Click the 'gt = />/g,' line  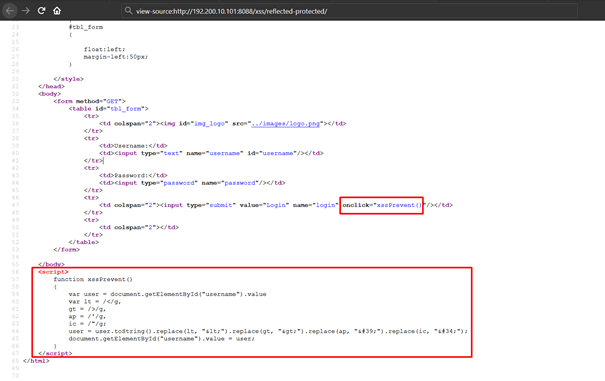[87, 309]
